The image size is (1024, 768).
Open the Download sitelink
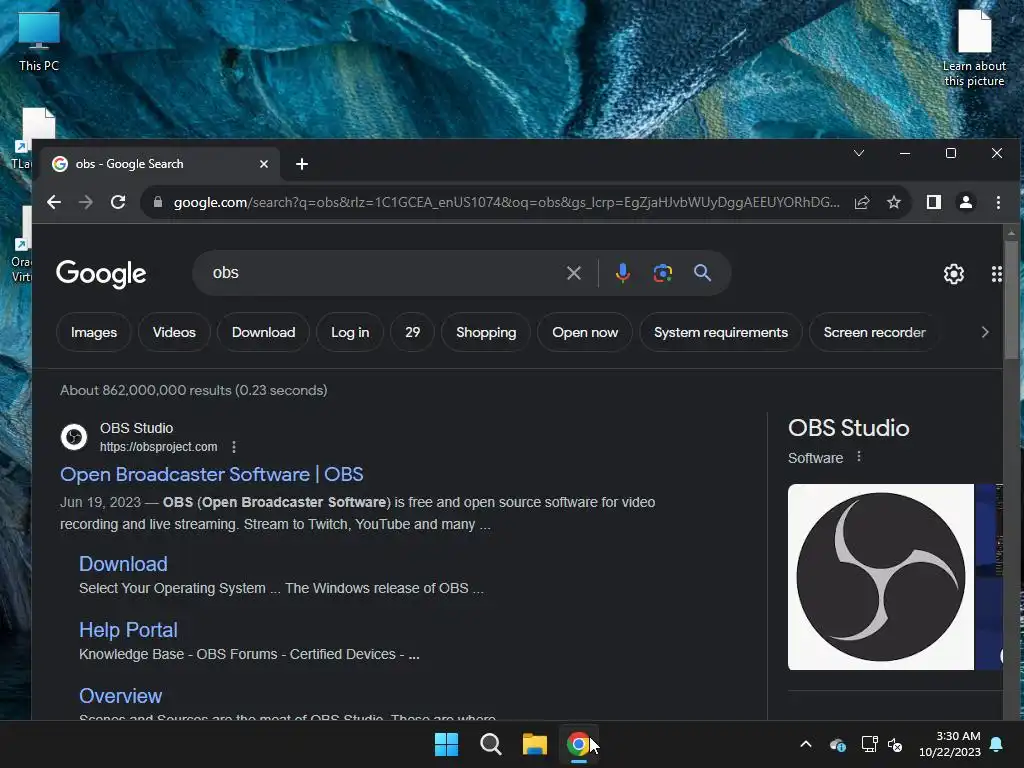pyautogui.click(x=123, y=564)
